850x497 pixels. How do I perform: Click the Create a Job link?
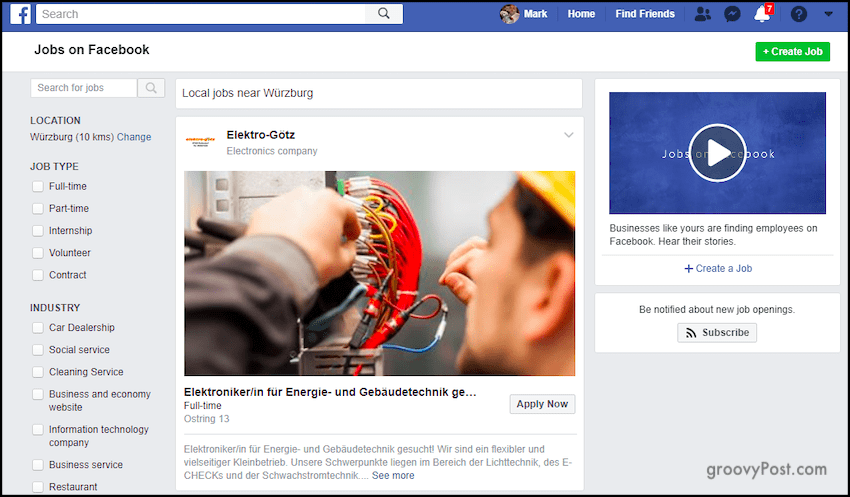718,268
